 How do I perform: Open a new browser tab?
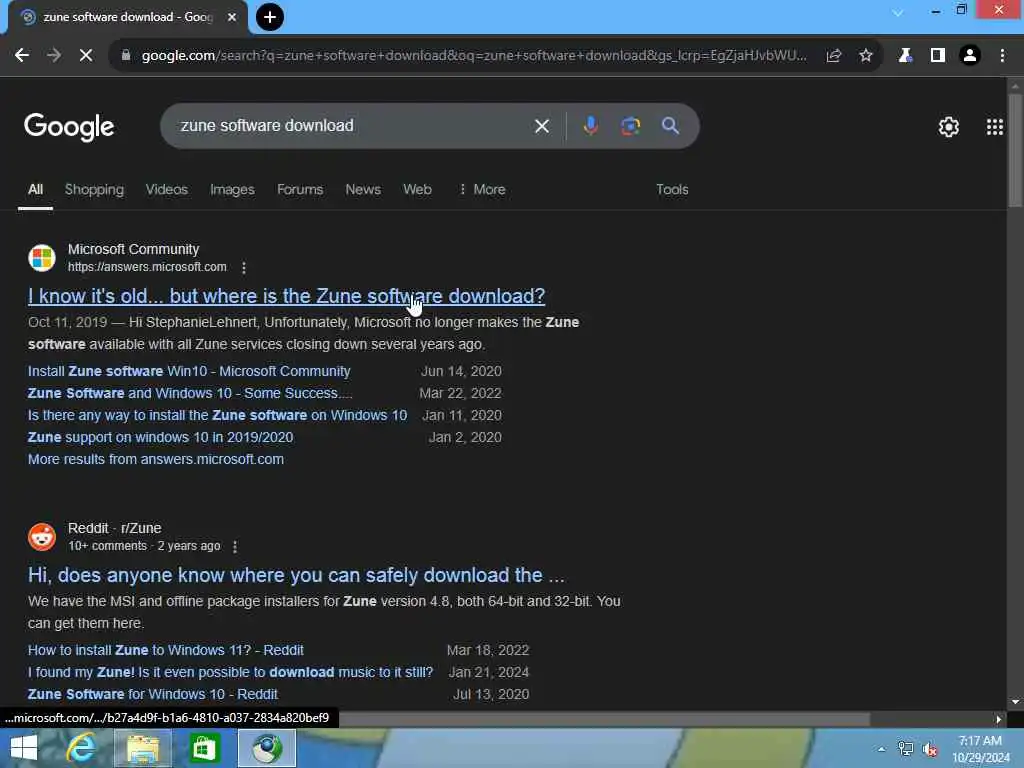[x=270, y=17]
